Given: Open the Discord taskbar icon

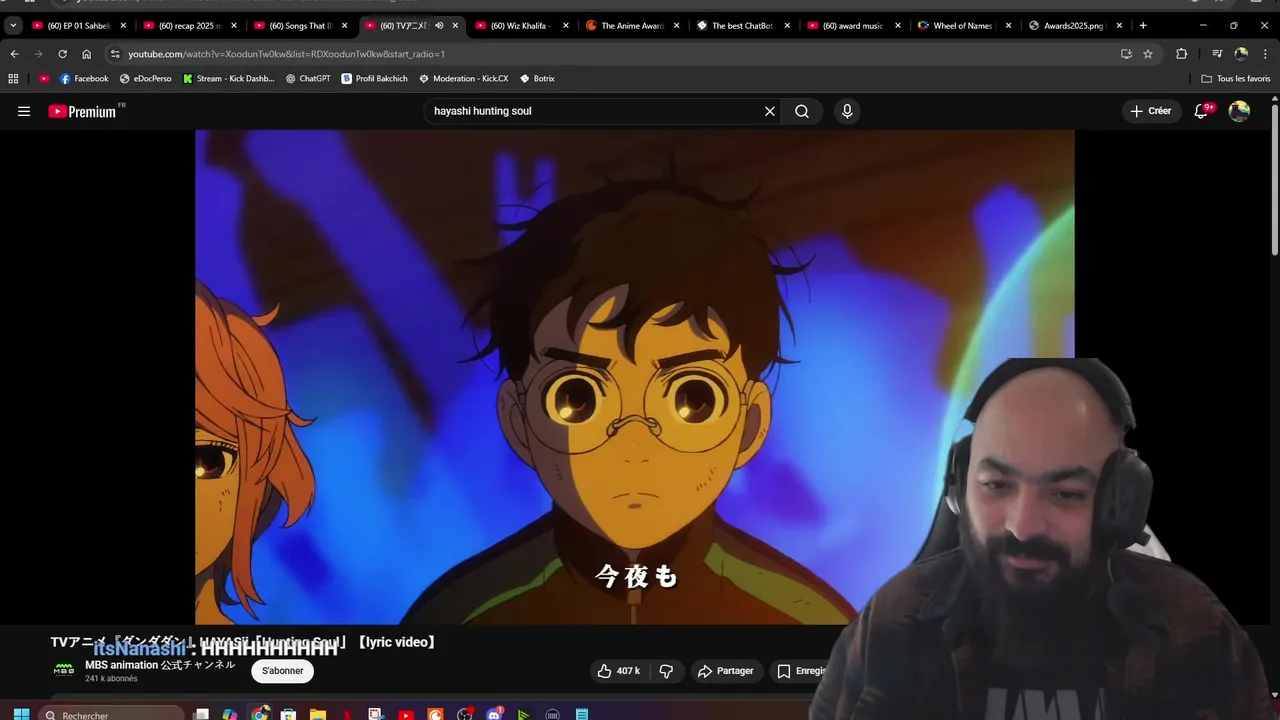Looking at the screenshot, I should coord(494,714).
